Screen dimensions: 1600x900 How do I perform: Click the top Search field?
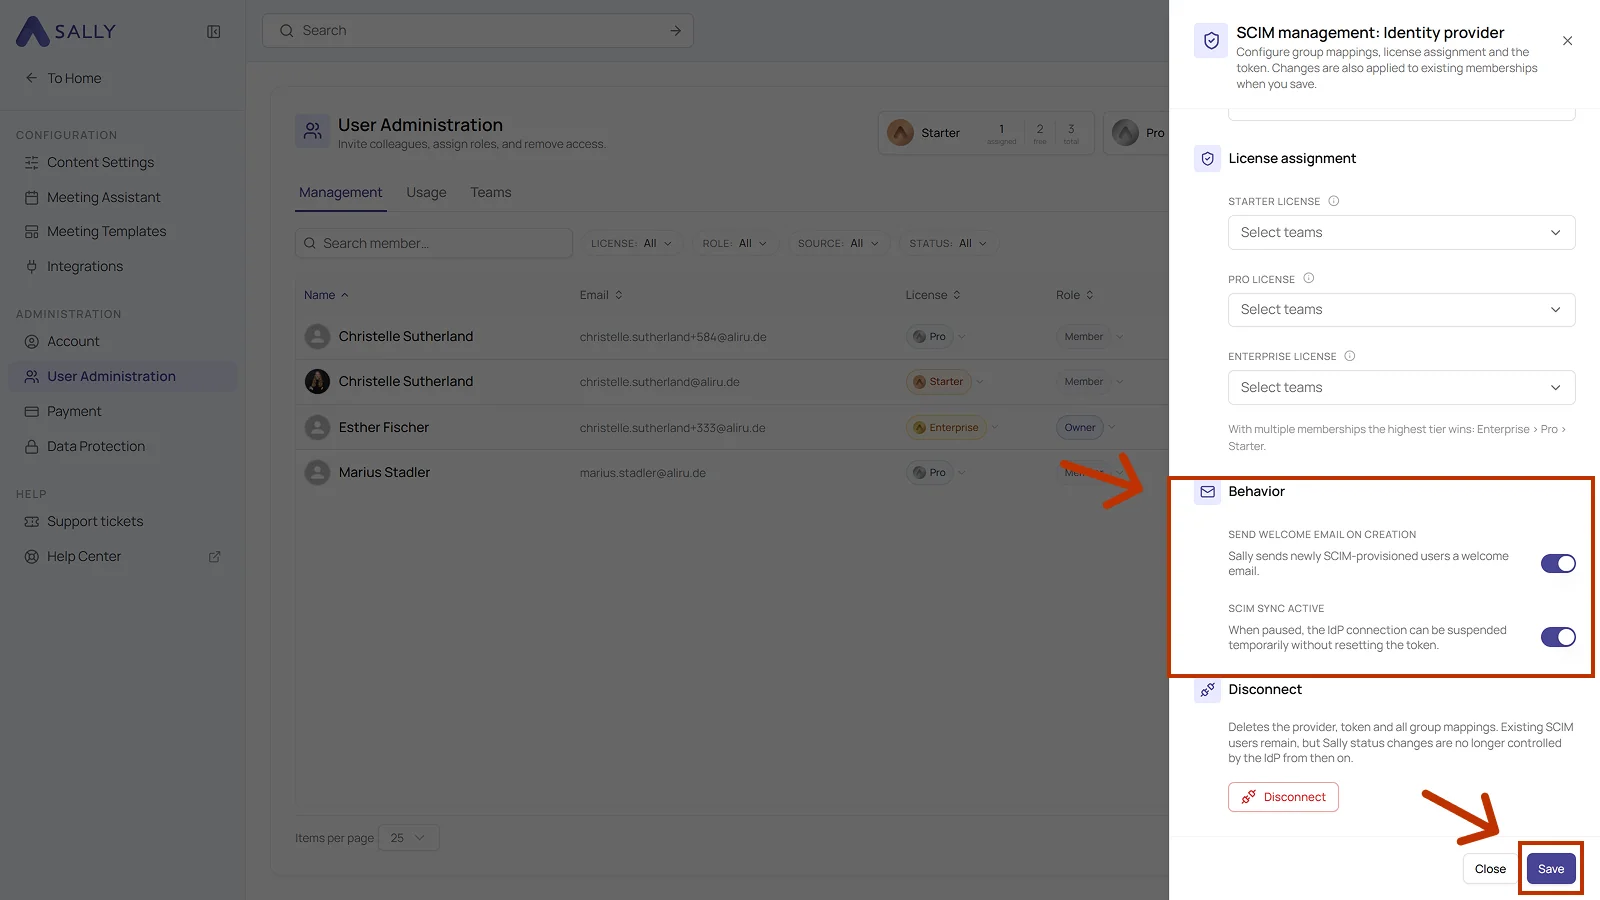[478, 31]
